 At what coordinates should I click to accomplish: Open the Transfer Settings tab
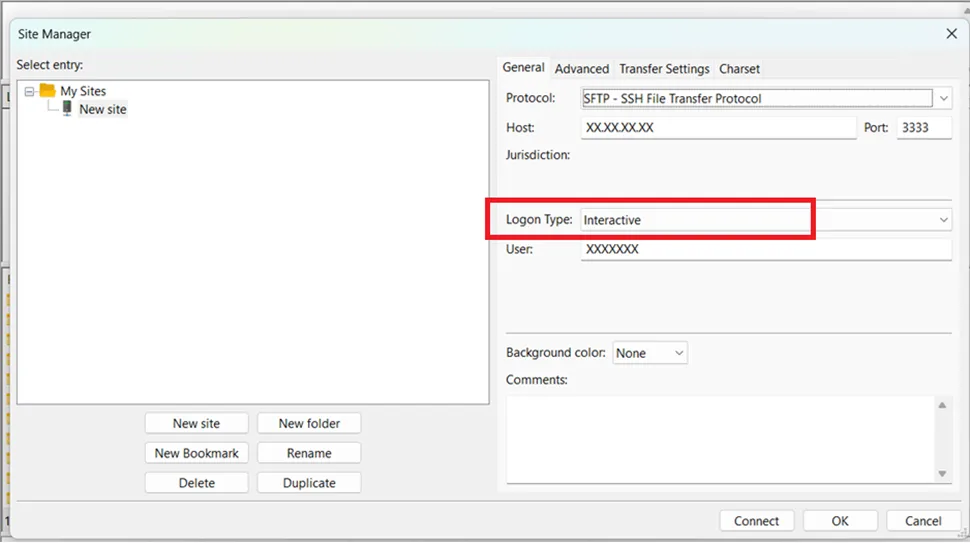664,69
